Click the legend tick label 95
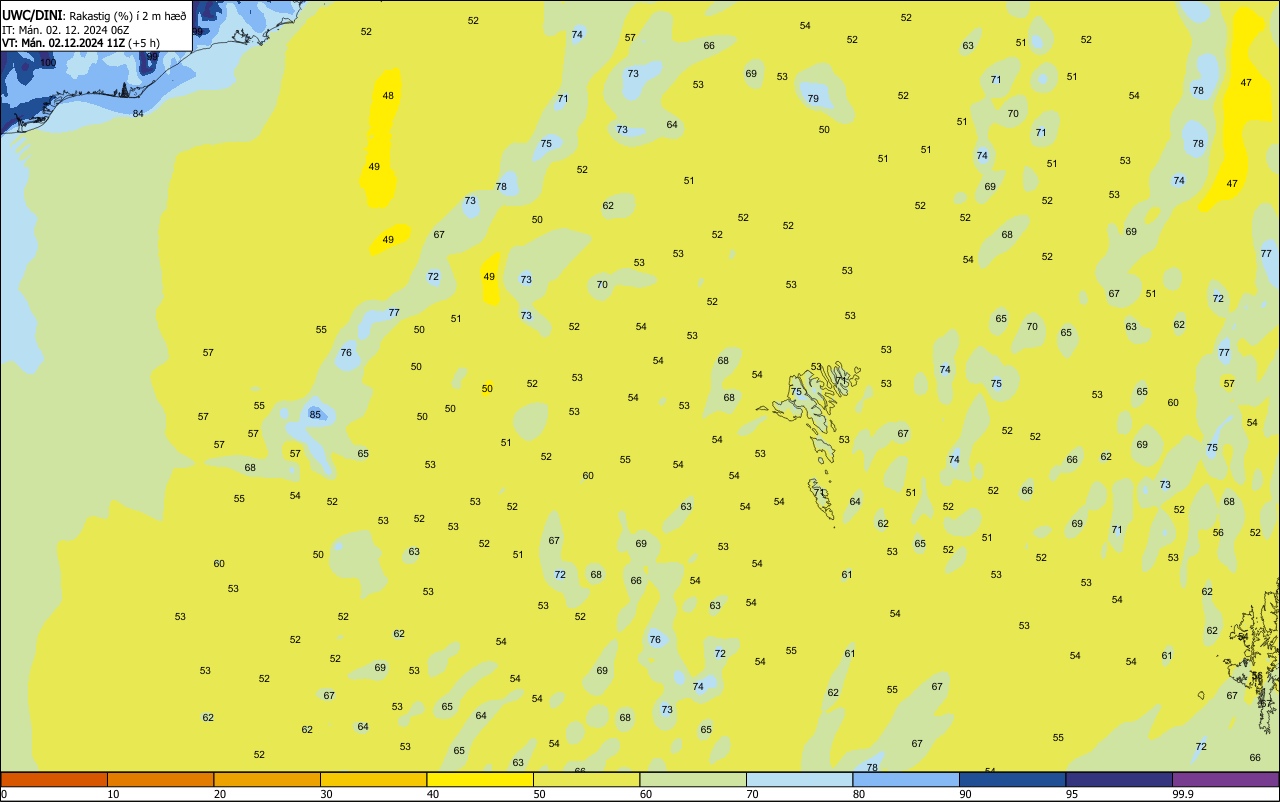The image size is (1280, 802). 1072,794
